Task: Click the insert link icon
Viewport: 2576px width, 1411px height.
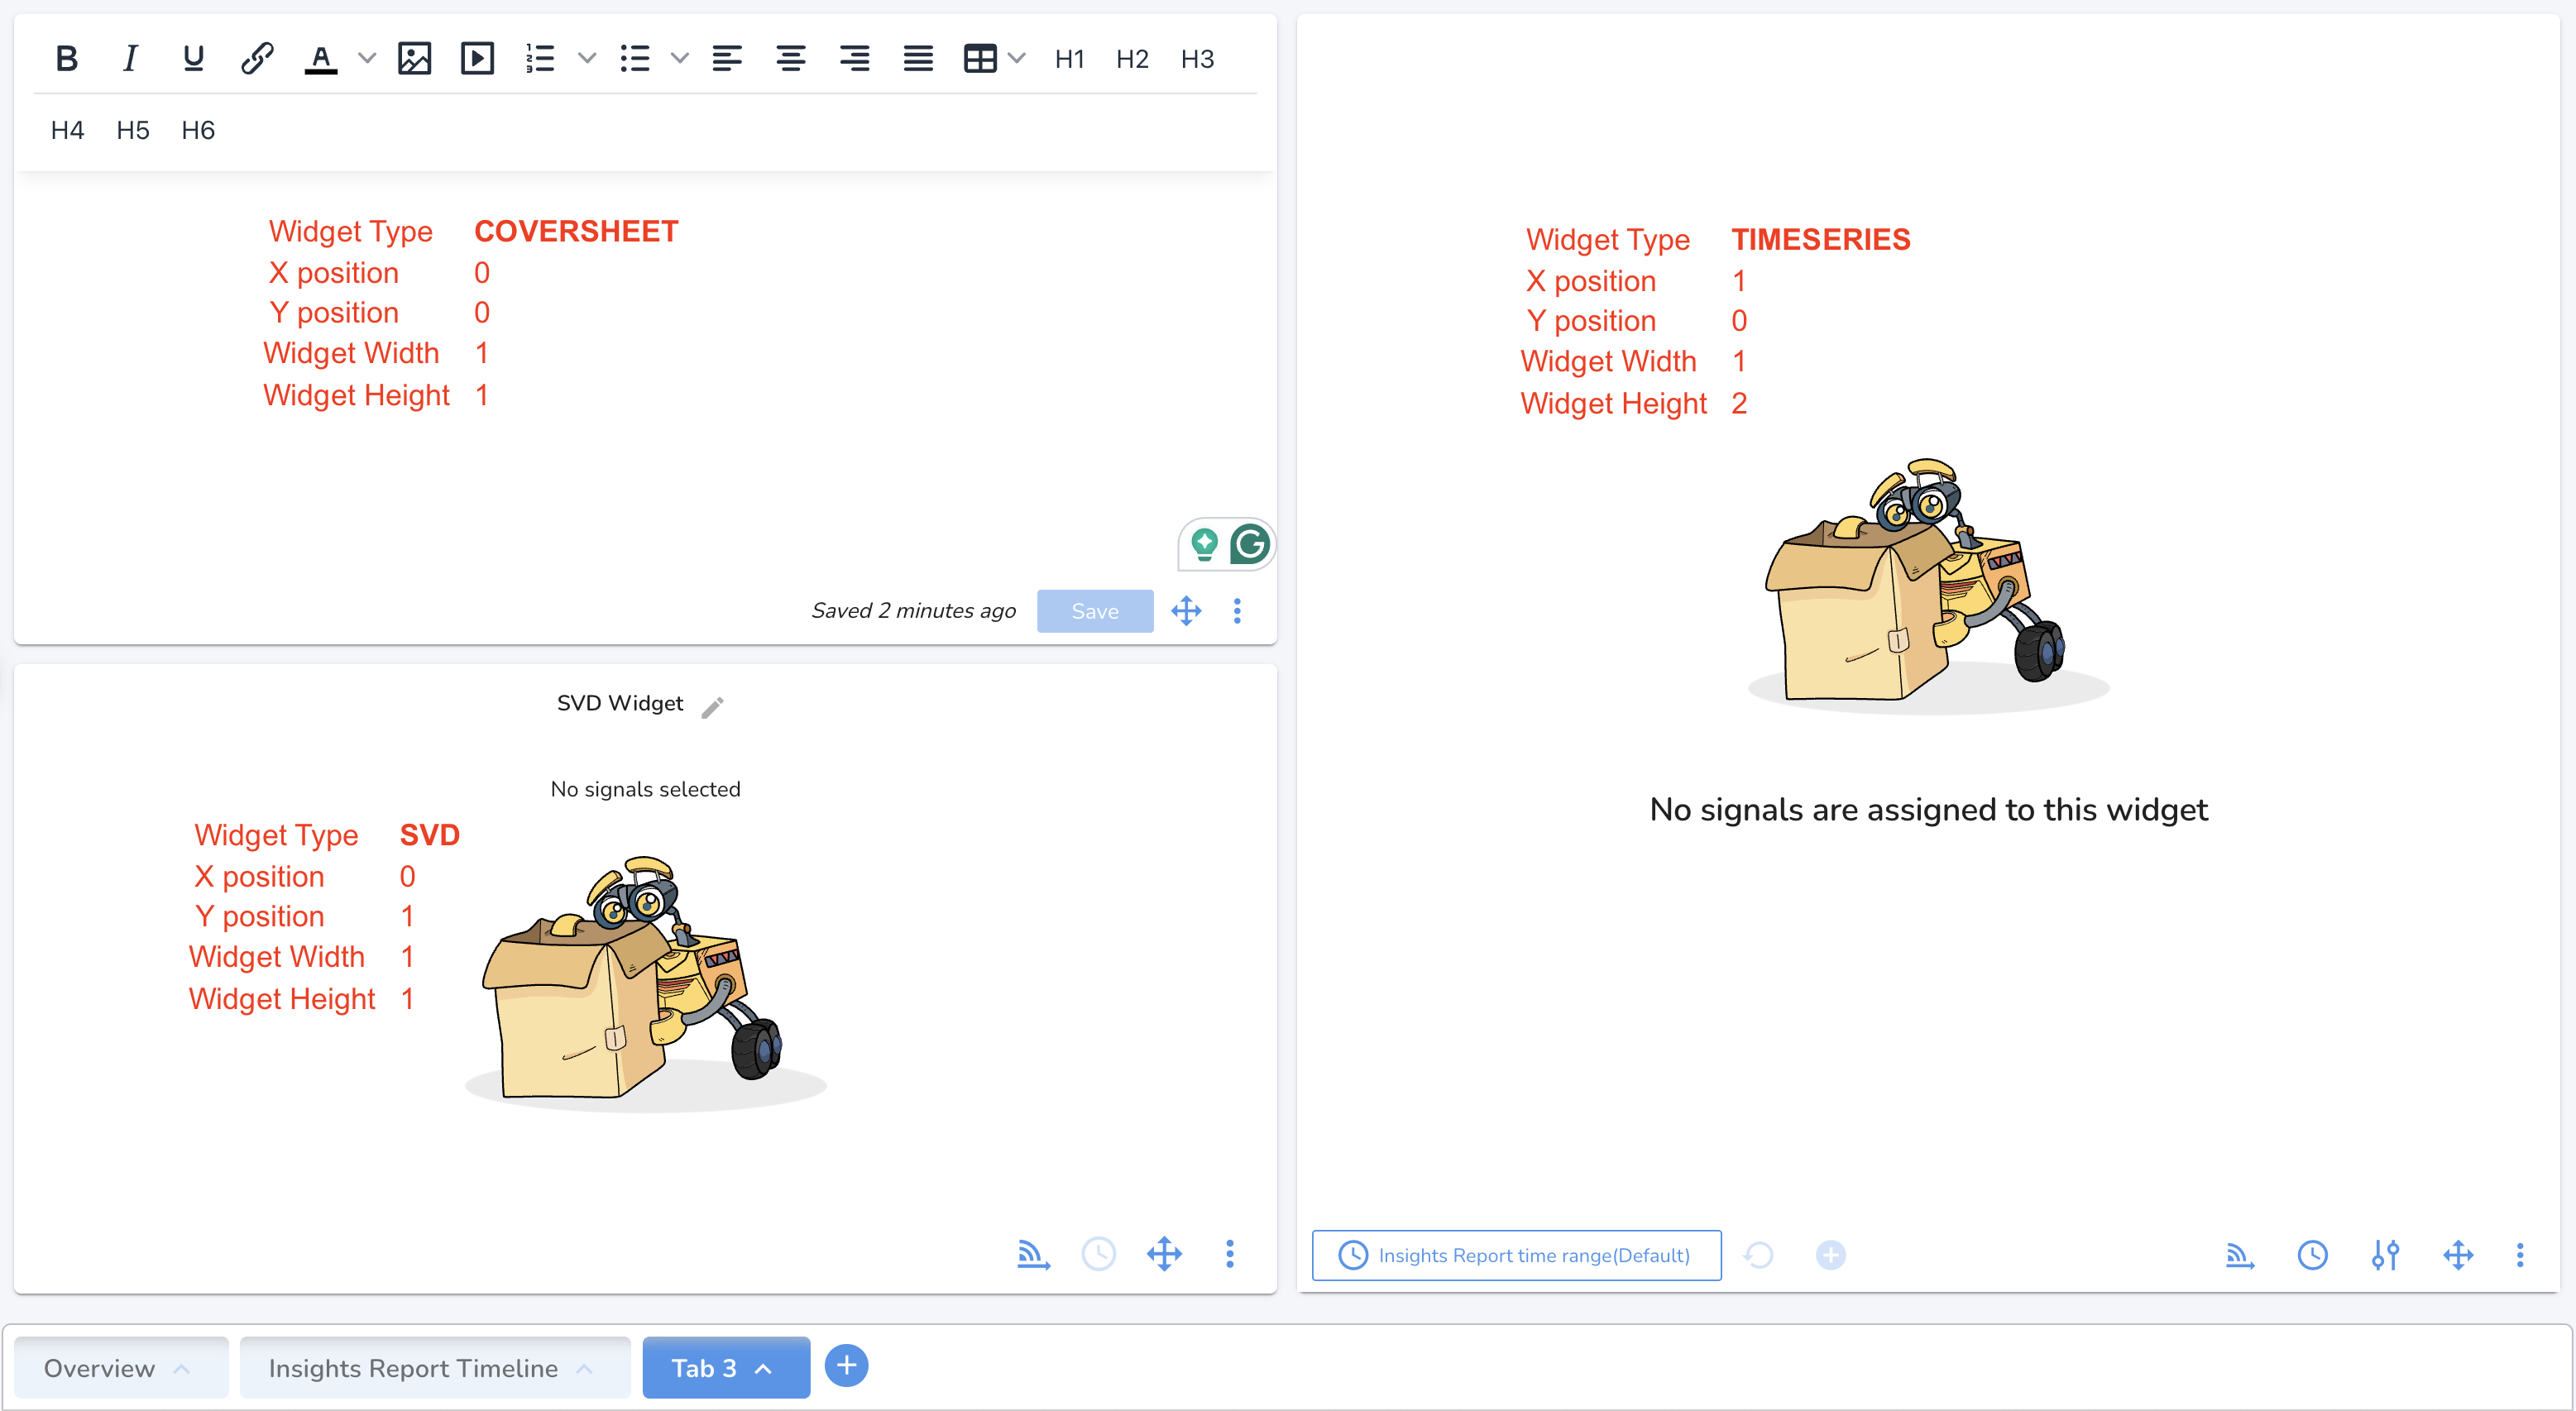Action: (257, 59)
